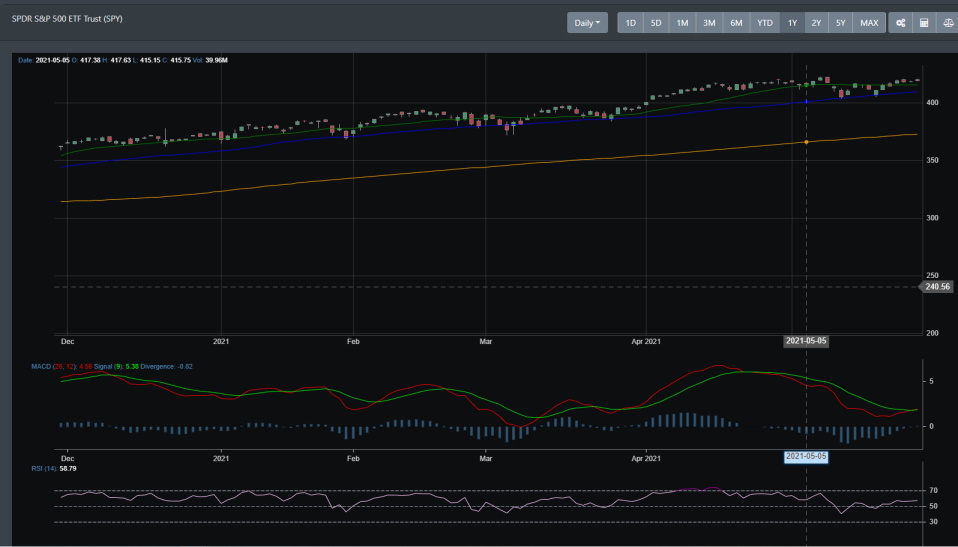The width and height of the screenshot is (958, 547).
Task: Click the 240.56 price marker label
Action: [938, 287]
